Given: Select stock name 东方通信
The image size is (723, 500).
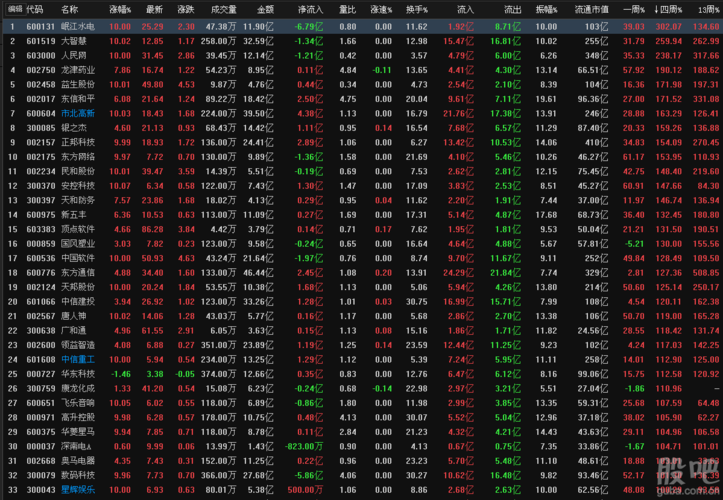Looking at the screenshot, I should 78,273.
